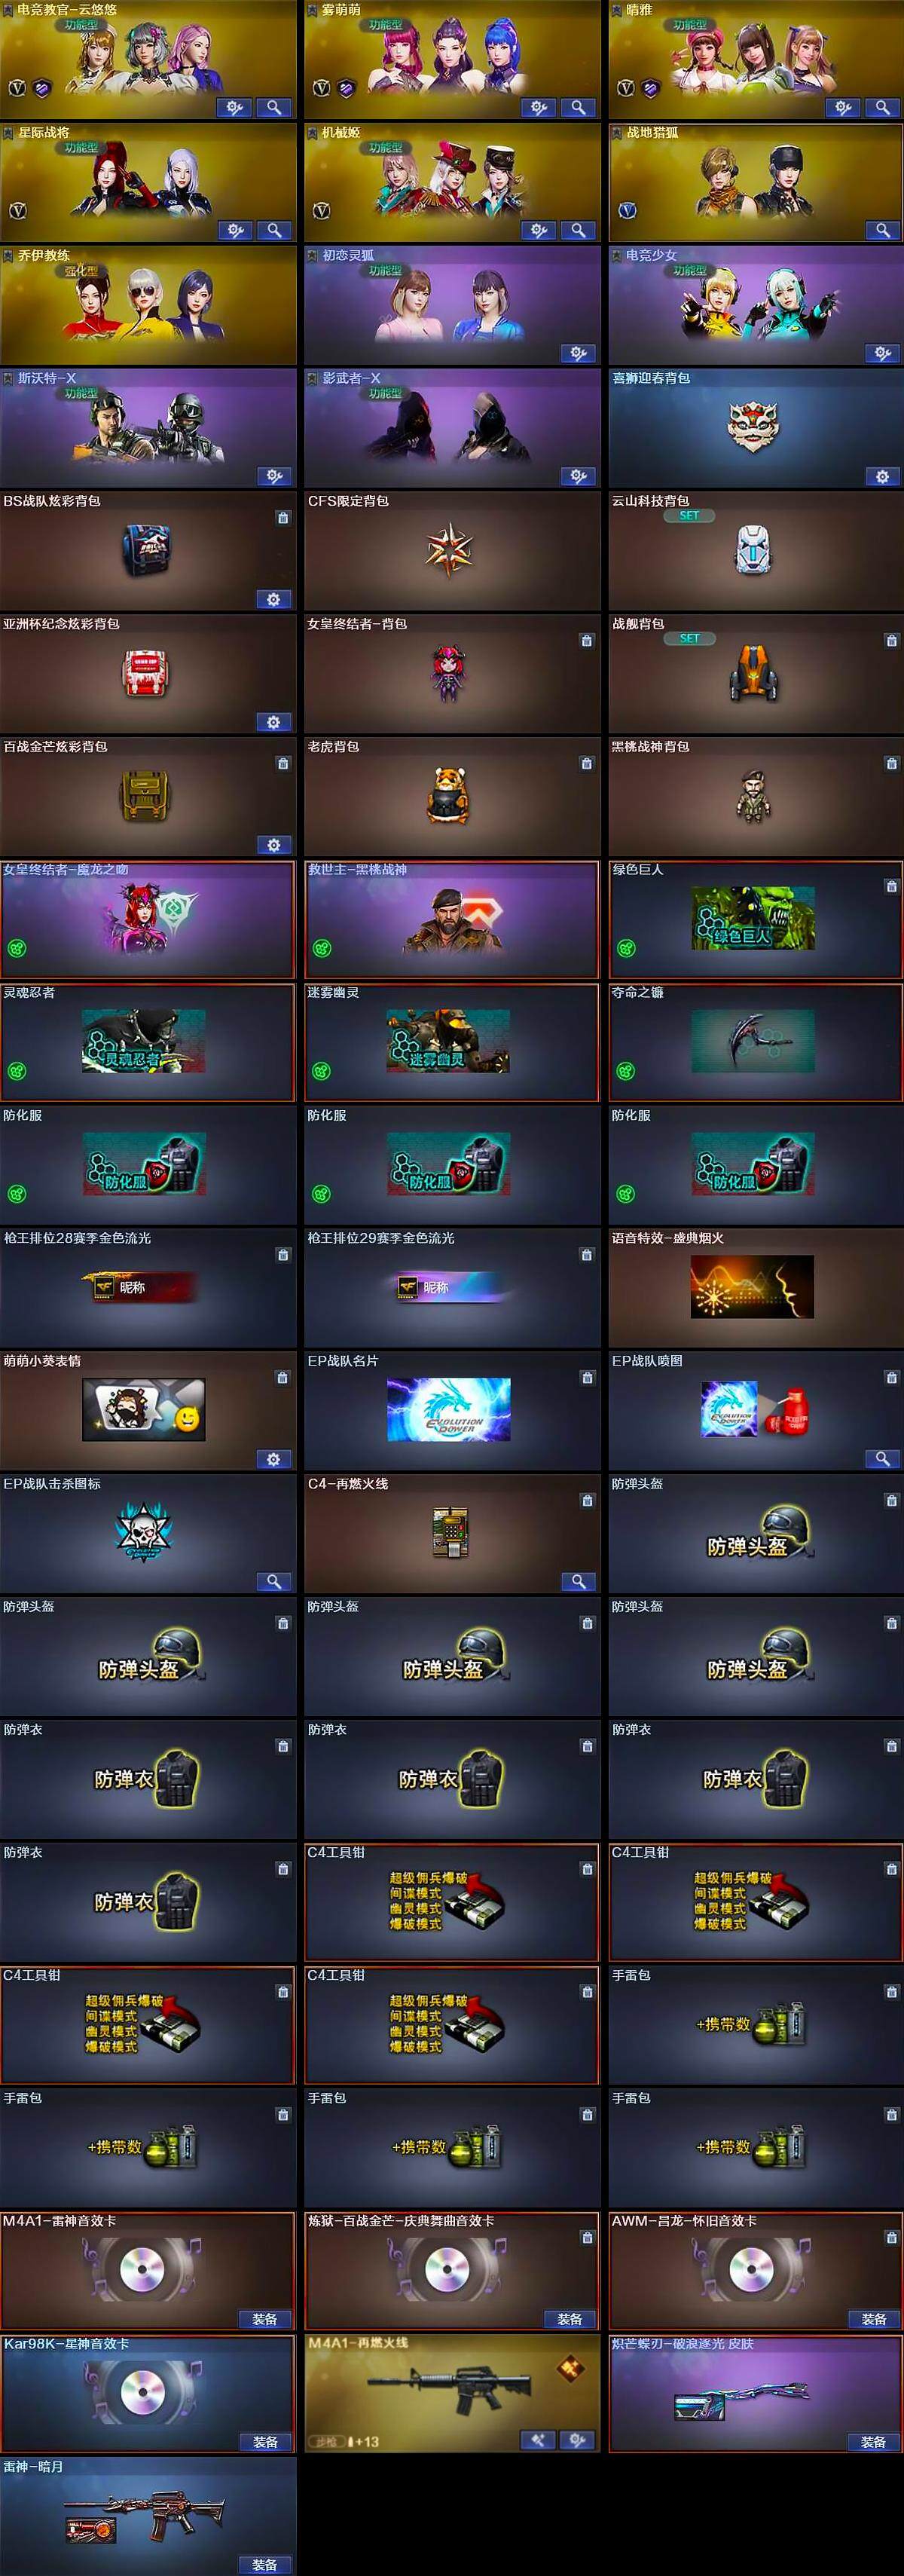Delete 老虎背包 using trash icon
This screenshot has width=904, height=2576.
pos(587,764)
